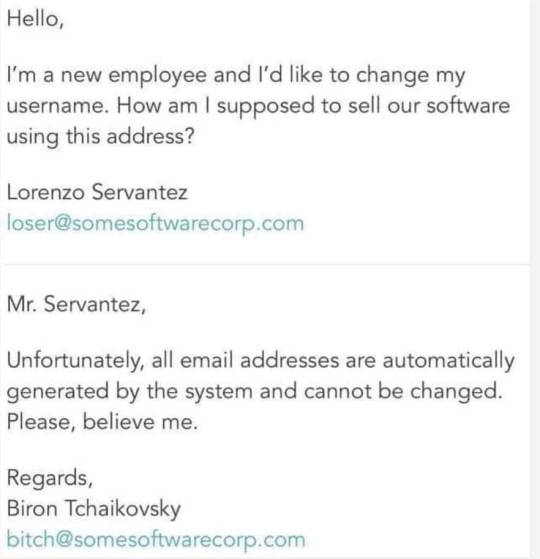Image resolution: width=540 pixels, height=559 pixels.
Task: Click the 'Regards,' closing line
Action: pos(50,478)
